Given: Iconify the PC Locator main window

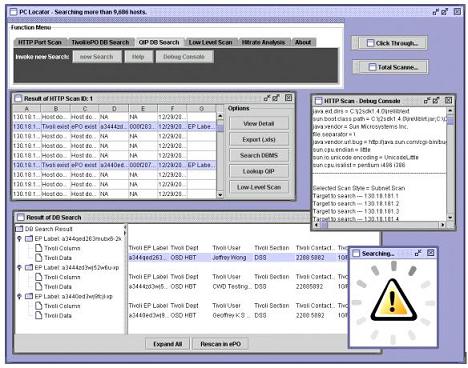Looking at the screenshot, I should pyautogui.click(x=436, y=12).
